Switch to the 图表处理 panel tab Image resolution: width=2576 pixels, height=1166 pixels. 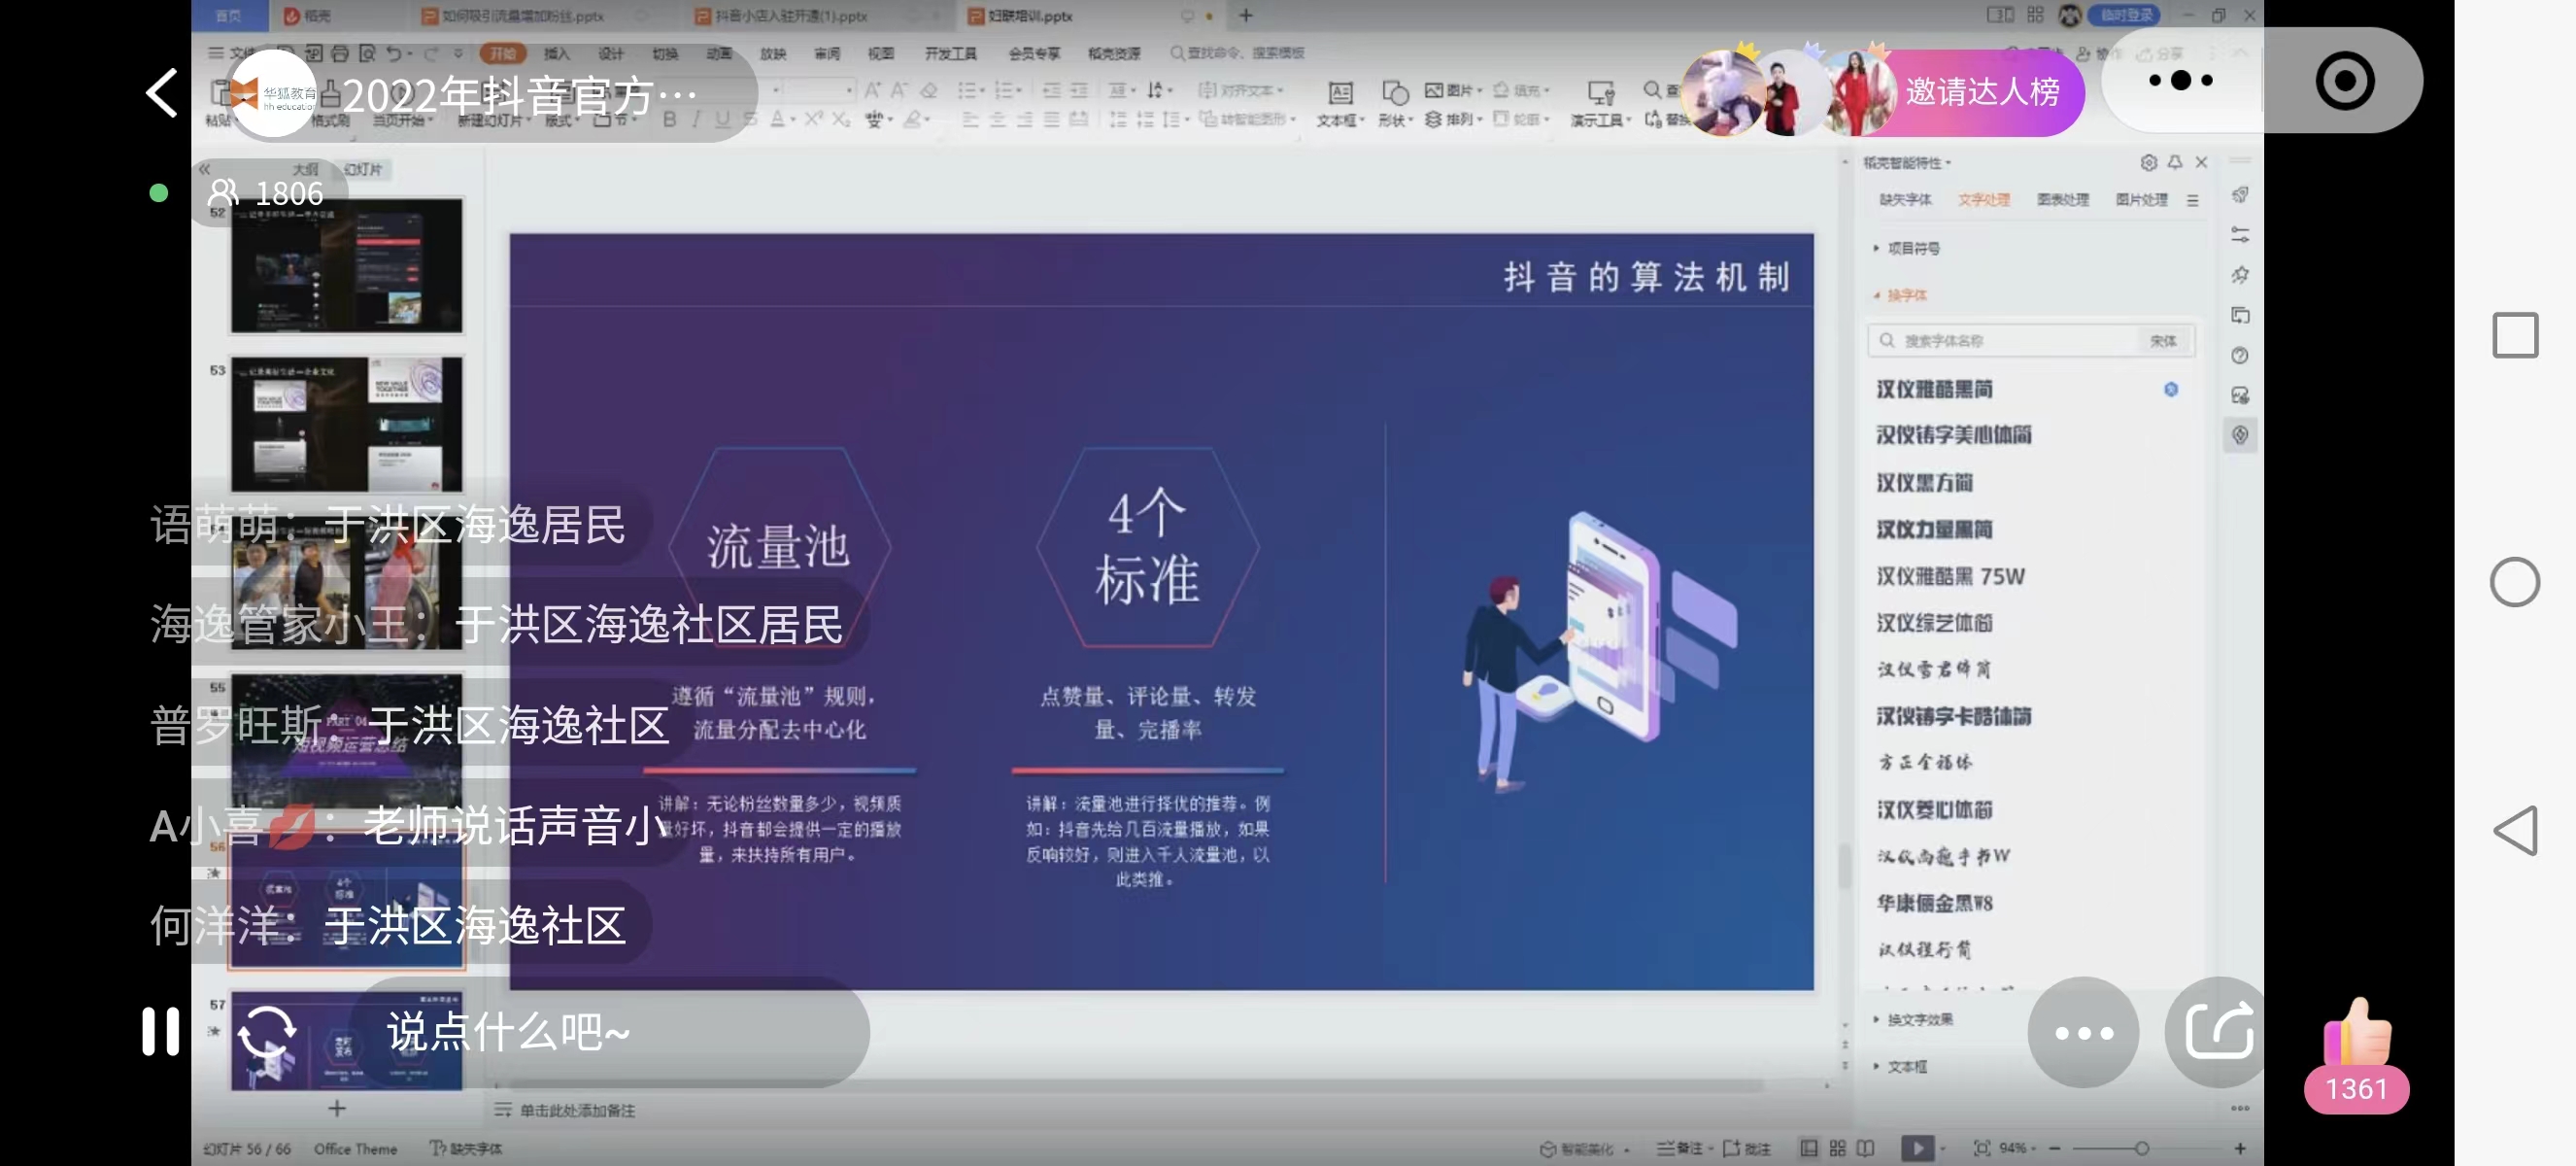click(2062, 200)
